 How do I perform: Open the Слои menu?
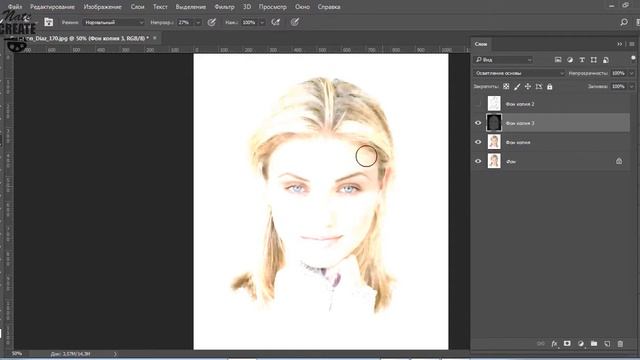click(138, 7)
